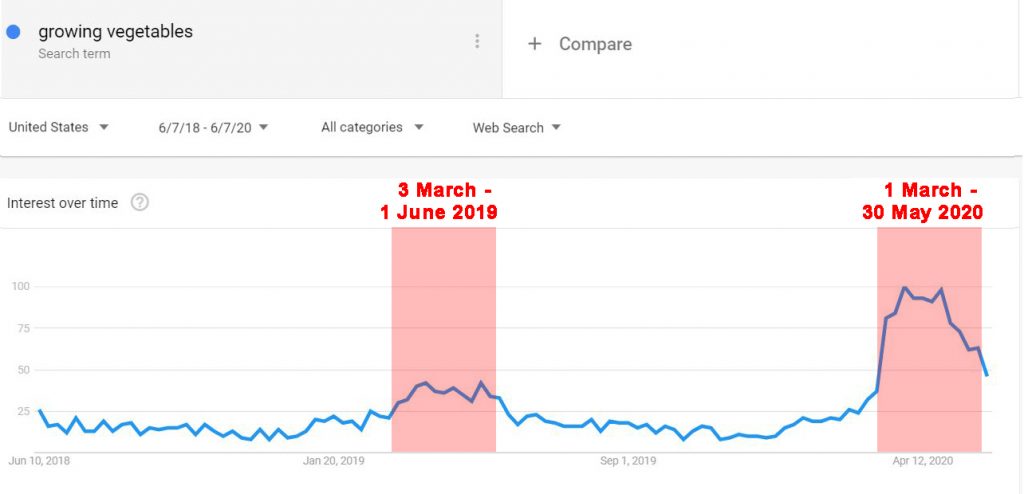Click the Jan 20, 2019 axis label

click(x=333, y=461)
